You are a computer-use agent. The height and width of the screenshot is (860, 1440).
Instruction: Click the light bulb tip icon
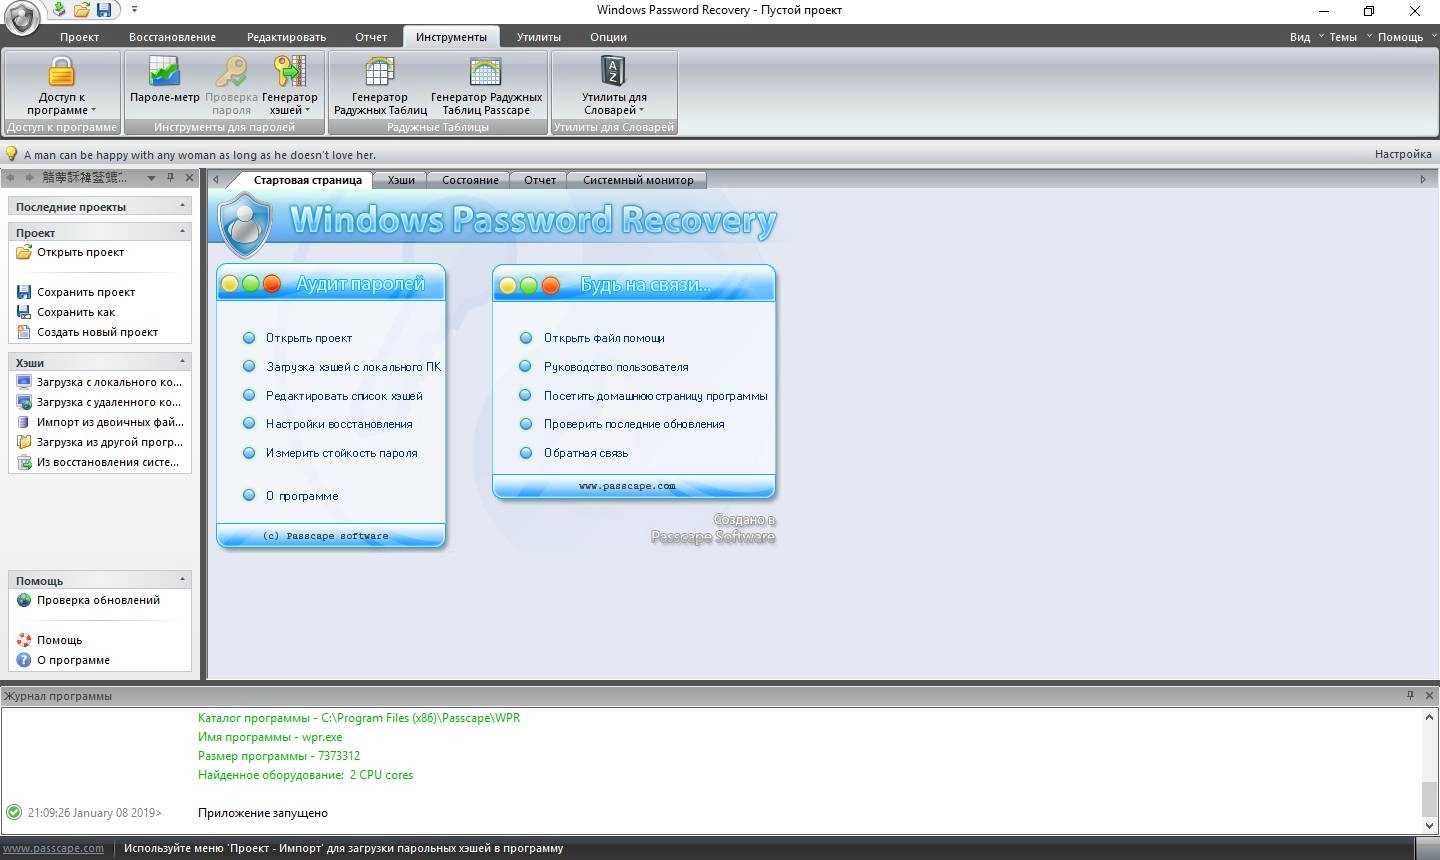point(12,154)
